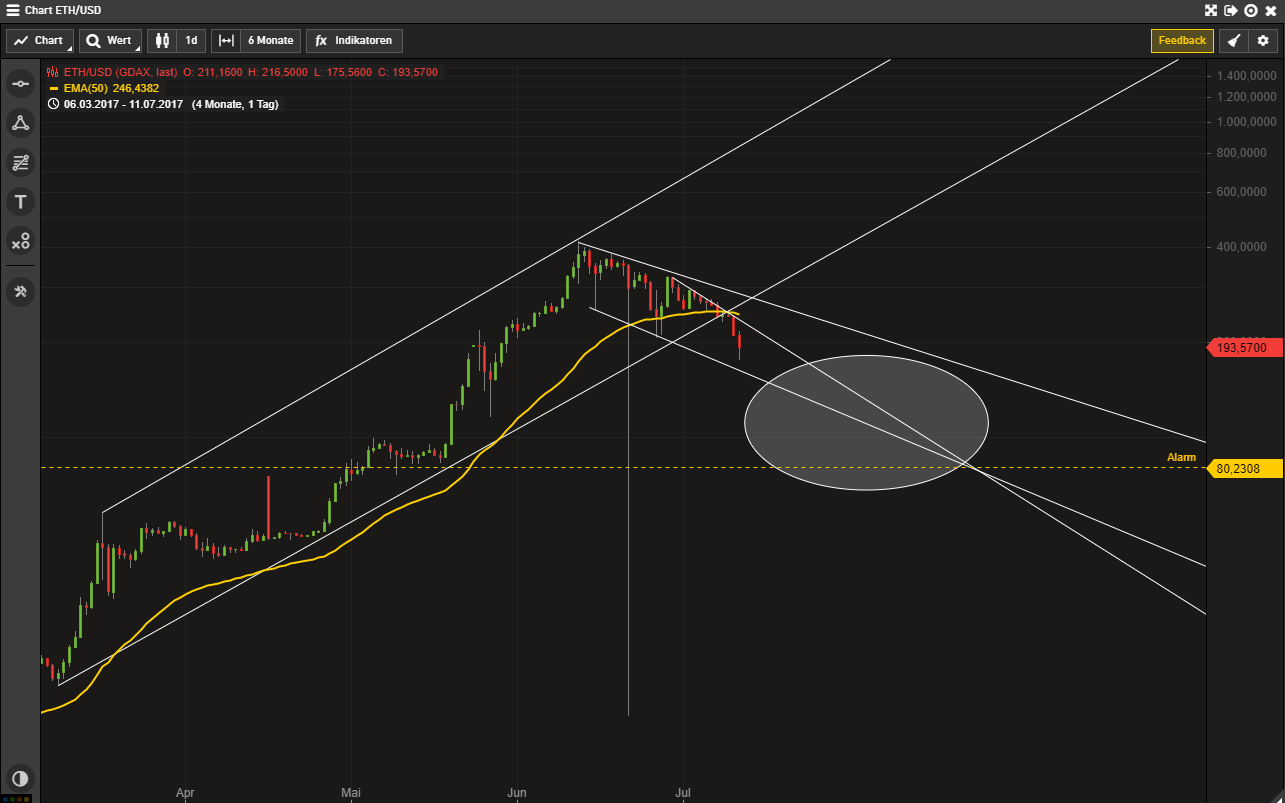
Task: Click the Alarm label on the dashed line
Action: (x=1181, y=457)
